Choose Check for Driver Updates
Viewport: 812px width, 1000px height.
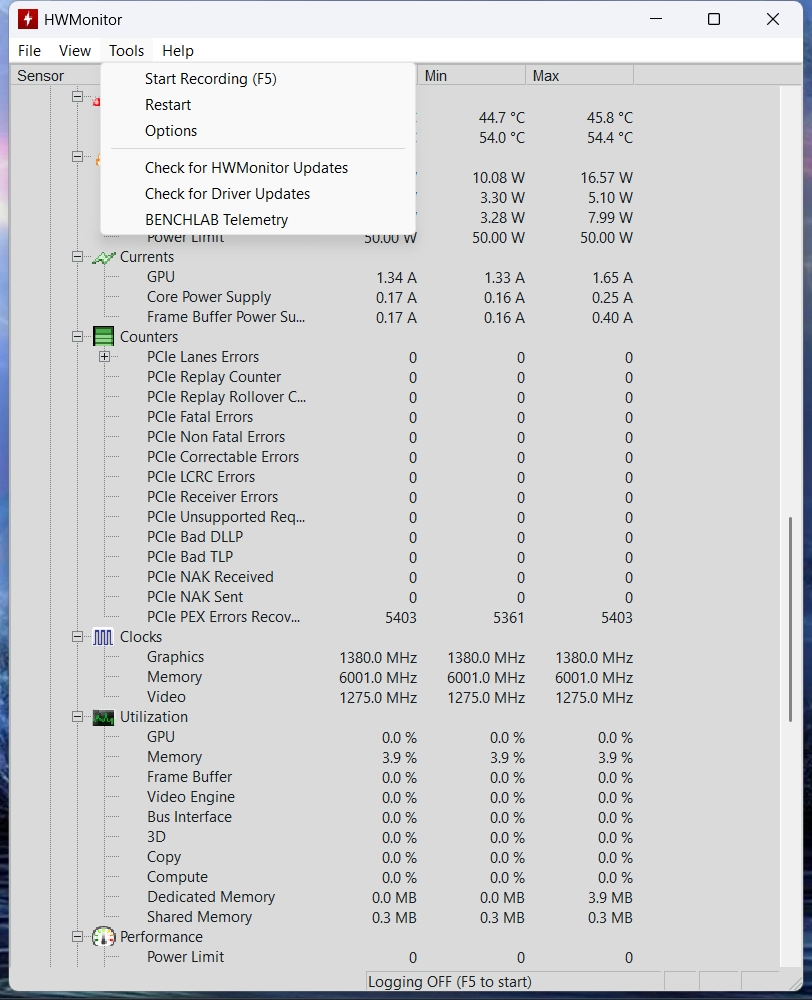pyautogui.click(x=258, y=194)
